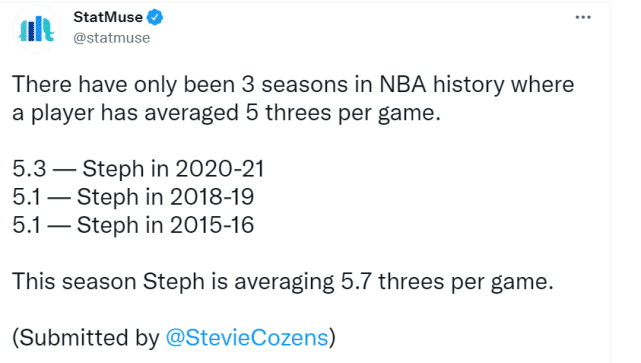The height and width of the screenshot is (363, 641).
Task: Click the '5.3' statistic value
Action: tap(29, 169)
